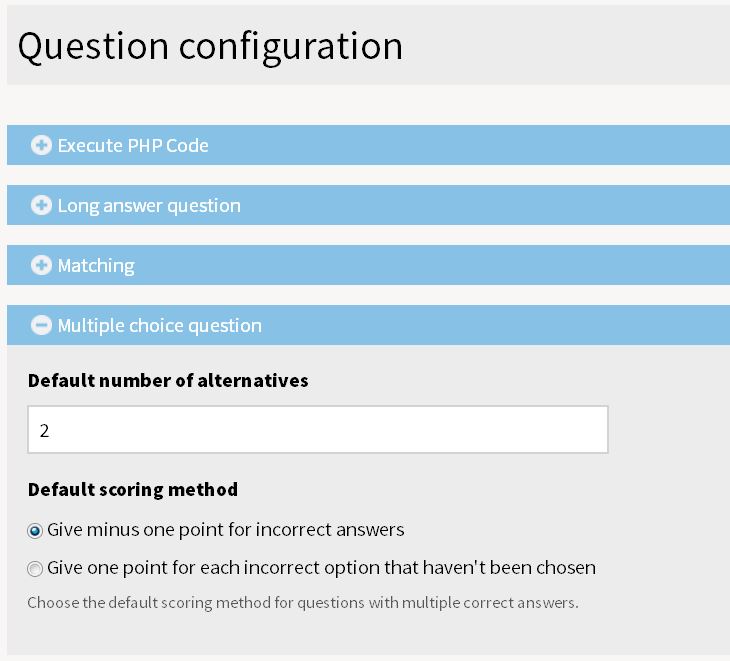730x661 pixels.
Task: Select Give one point for unchosen incorrect option
Action: tap(35, 569)
